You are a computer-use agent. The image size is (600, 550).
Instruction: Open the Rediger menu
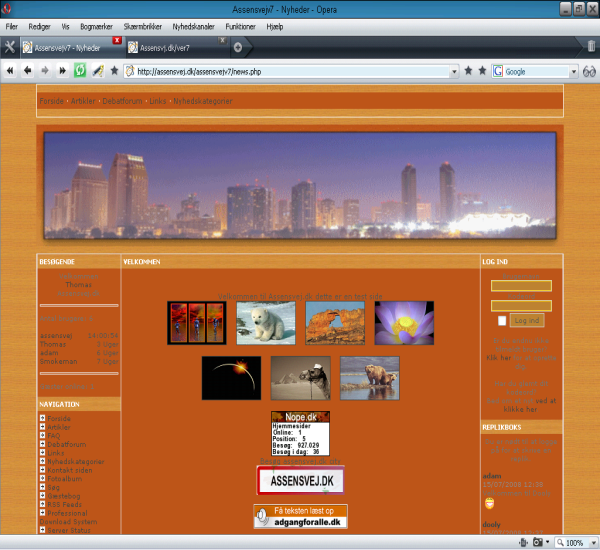click(39, 27)
